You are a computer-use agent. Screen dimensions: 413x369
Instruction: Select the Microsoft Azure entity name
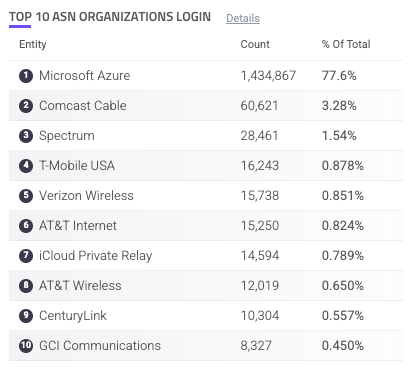click(85, 76)
